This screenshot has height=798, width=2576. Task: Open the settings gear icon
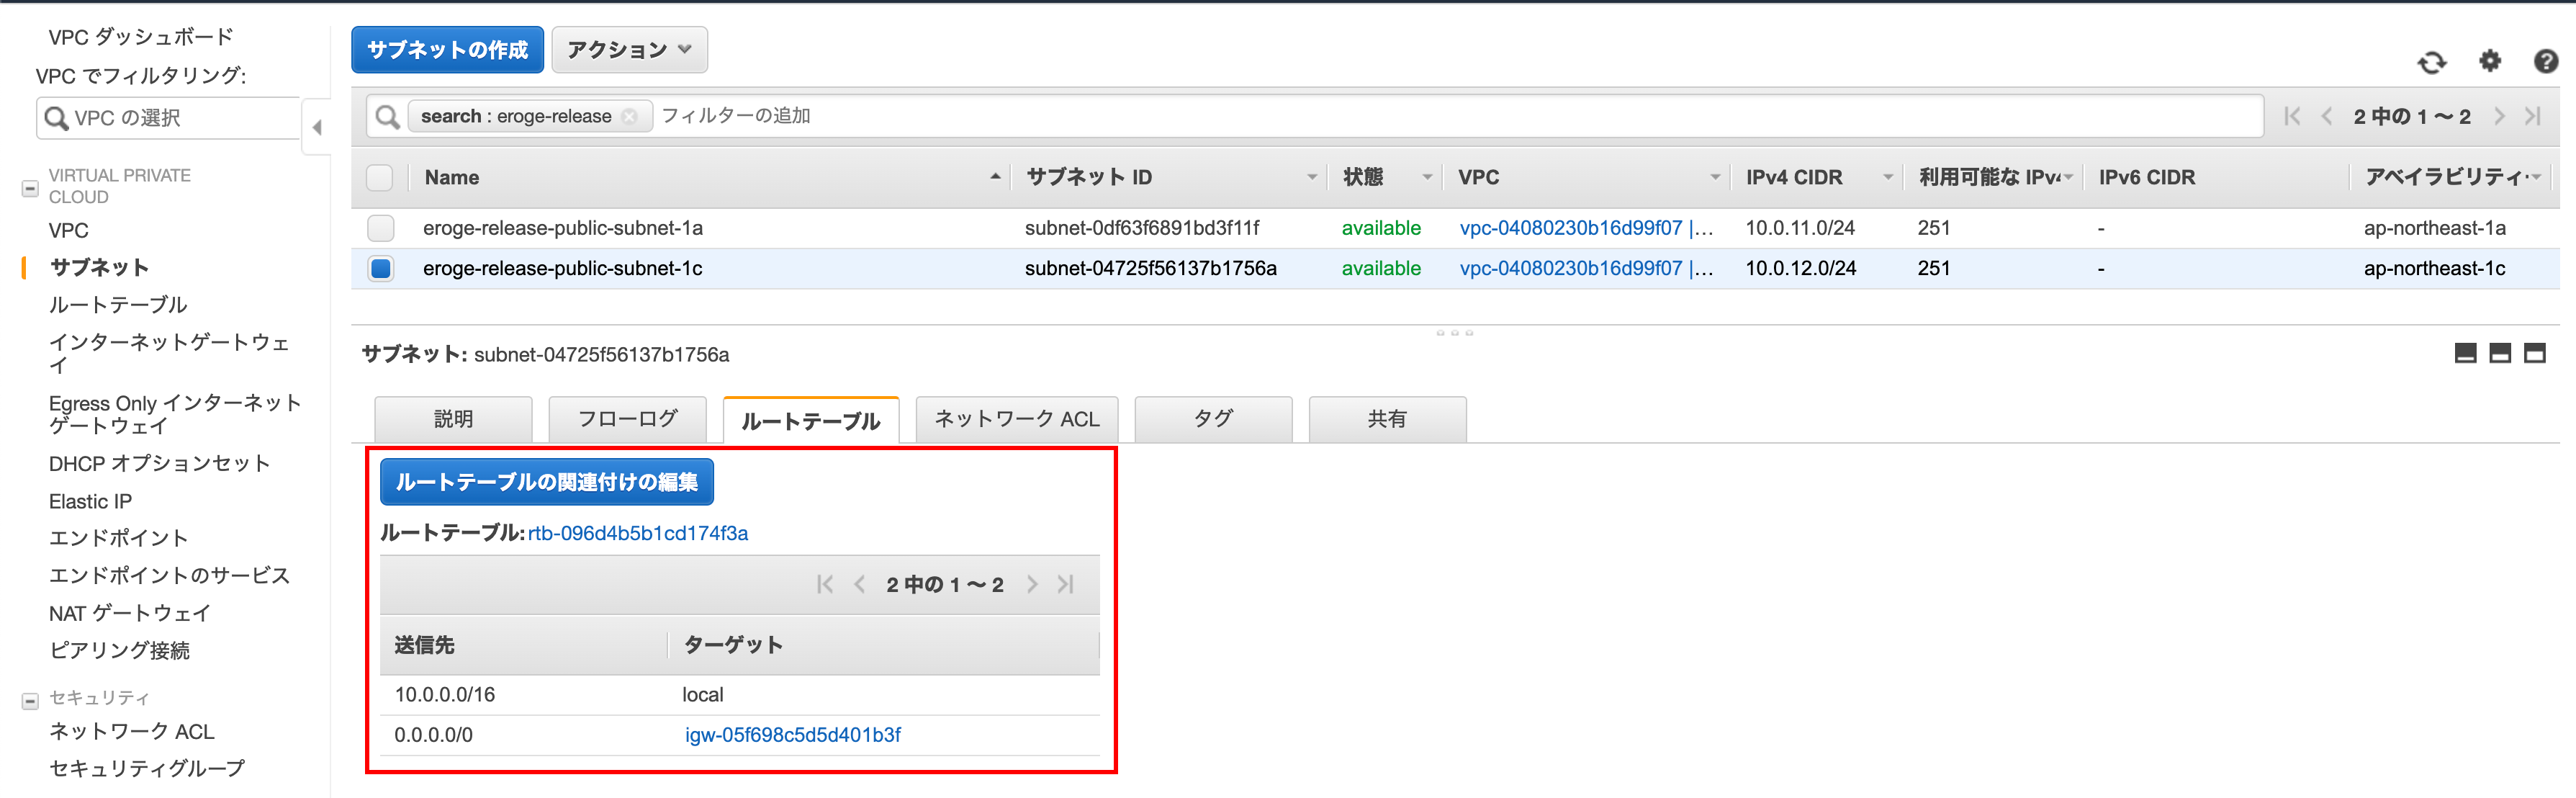(x=2489, y=61)
